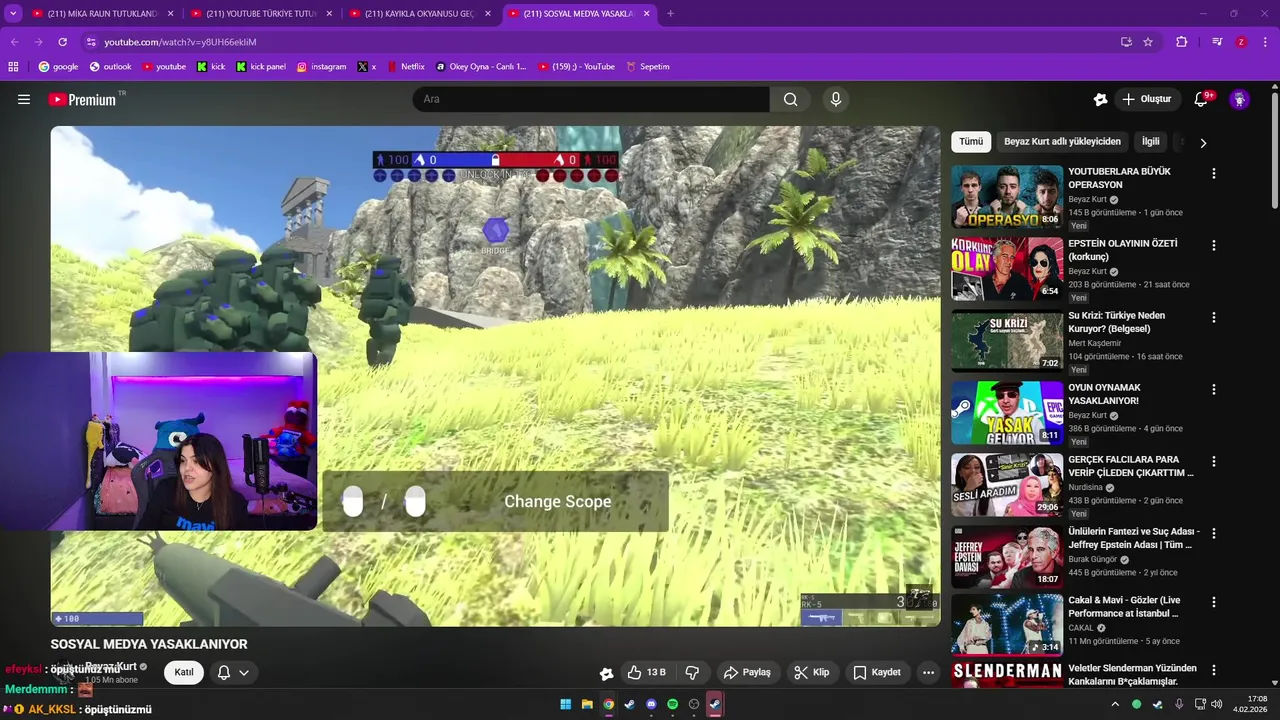Bookmark this page with star icon
The height and width of the screenshot is (720, 1280).
(x=1148, y=42)
